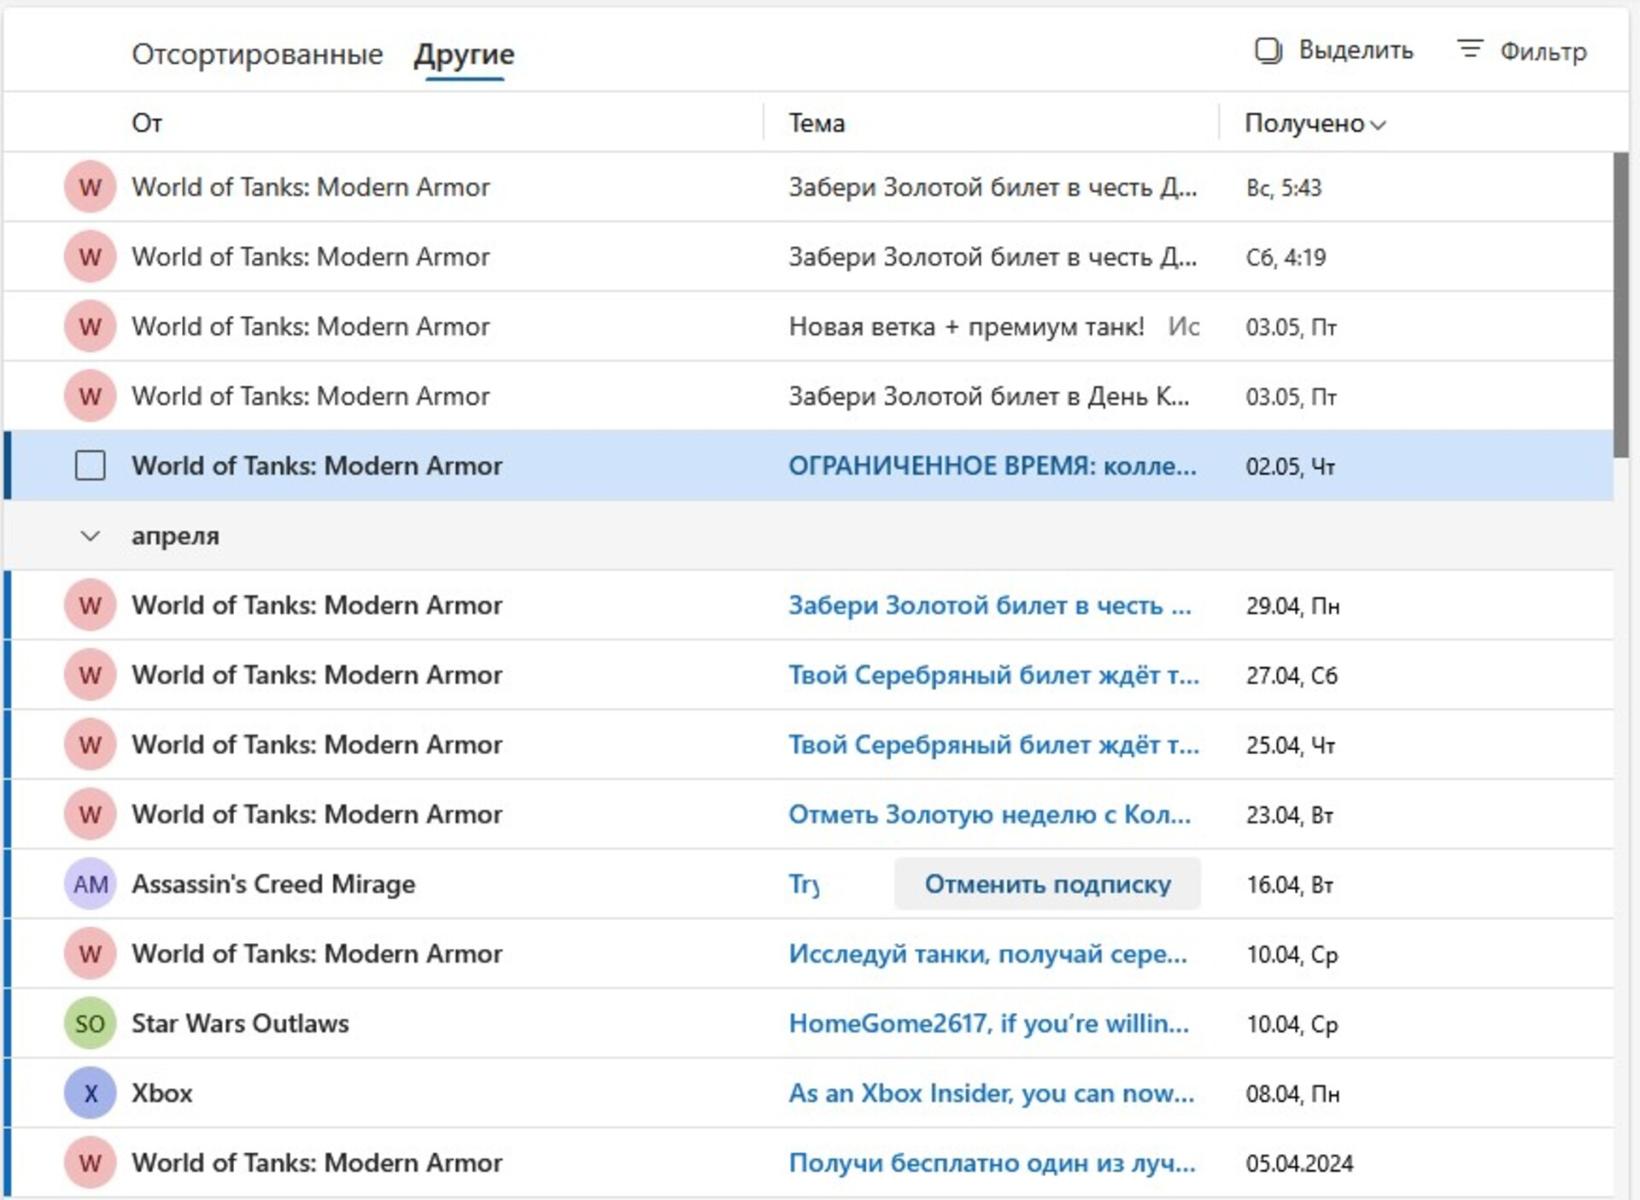Click avatar of the 29.04 email
Image resolution: width=1640 pixels, height=1200 pixels.
pos(90,605)
